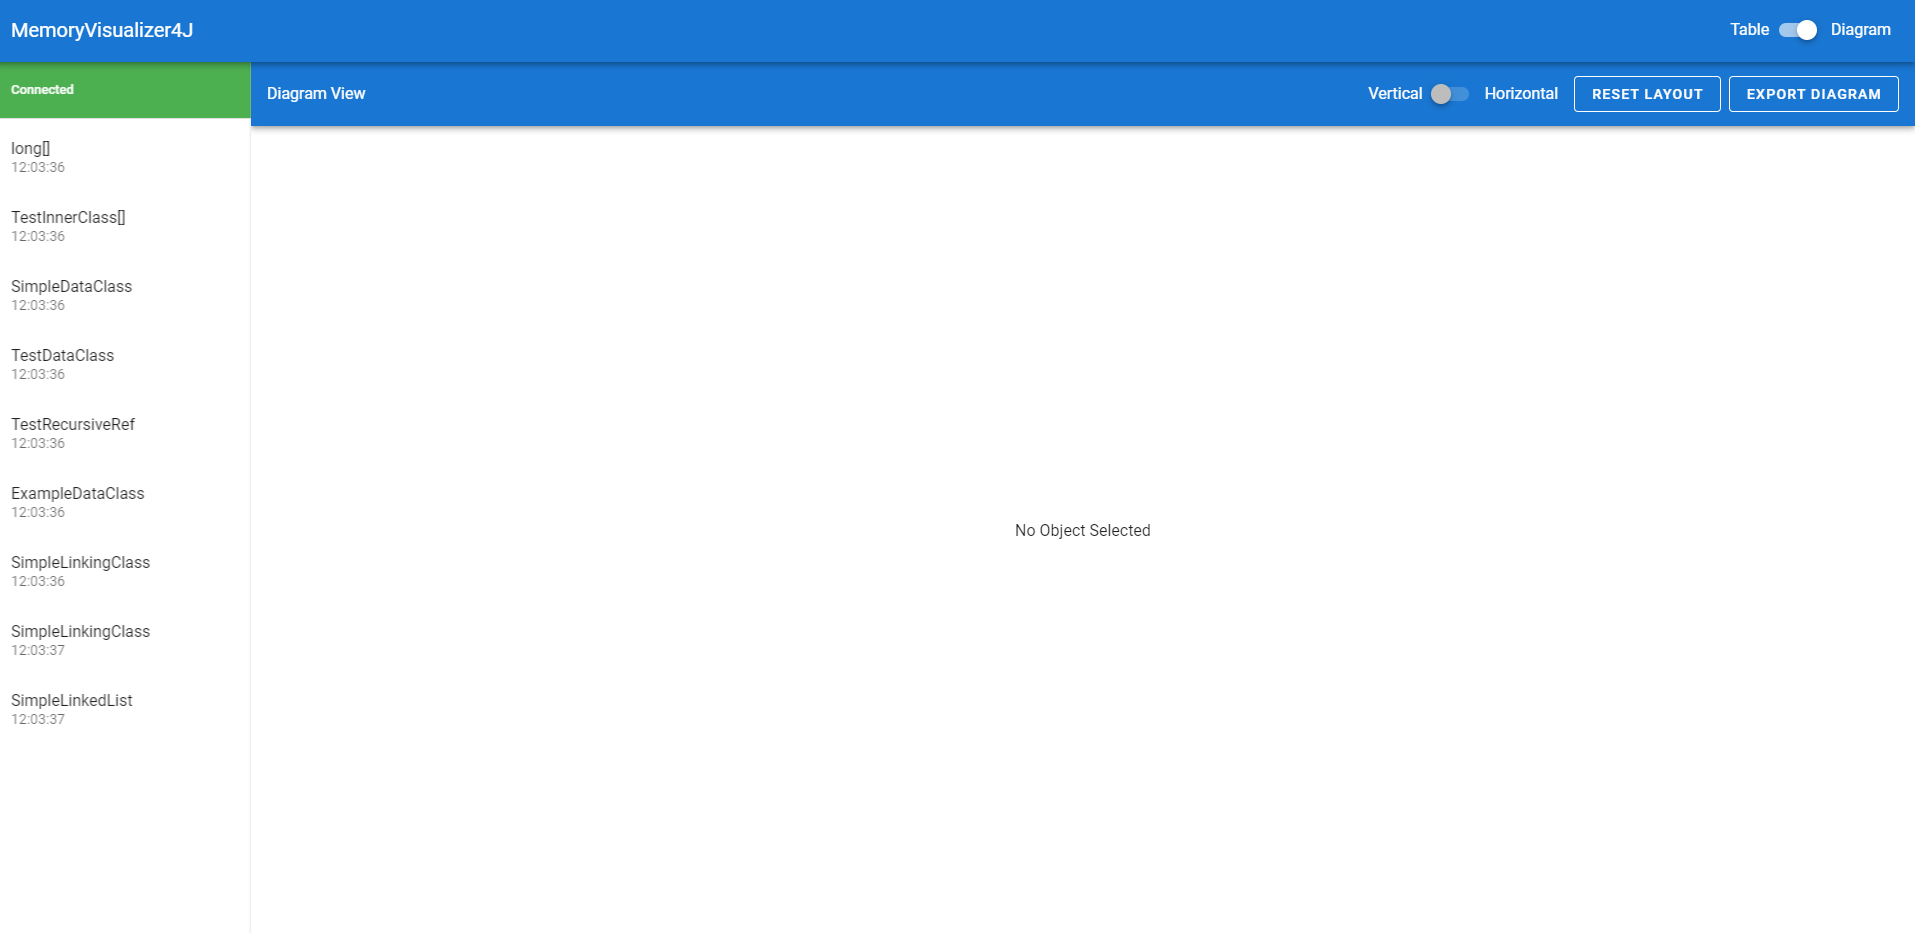Select the TestRecursiveRef entry
1915x933 pixels.
click(x=125, y=433)
